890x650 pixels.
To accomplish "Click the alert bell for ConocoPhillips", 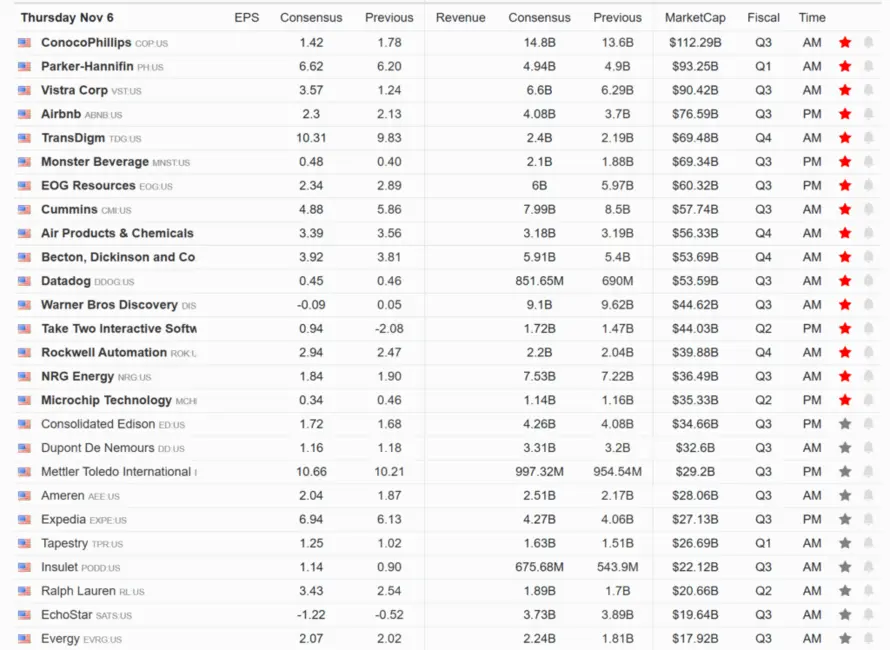I will (868, 43).
